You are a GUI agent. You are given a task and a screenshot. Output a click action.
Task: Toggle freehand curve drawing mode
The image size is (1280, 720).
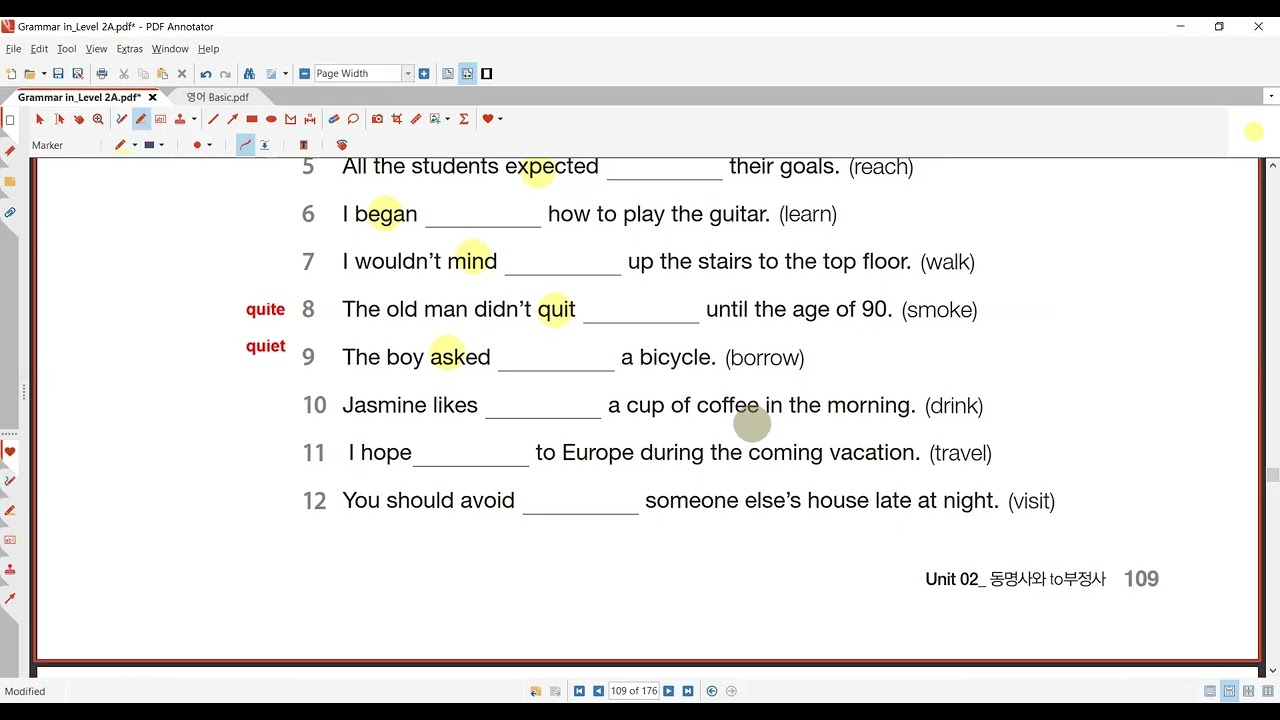tap(245, 145)
